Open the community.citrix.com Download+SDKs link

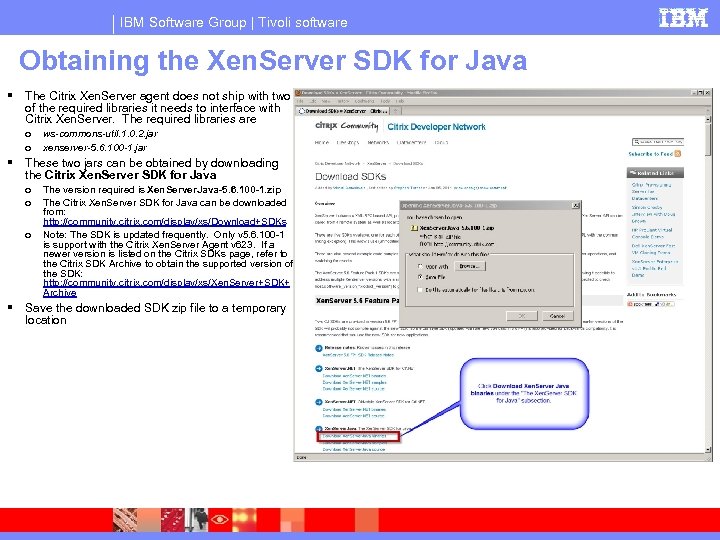point(165,222)
